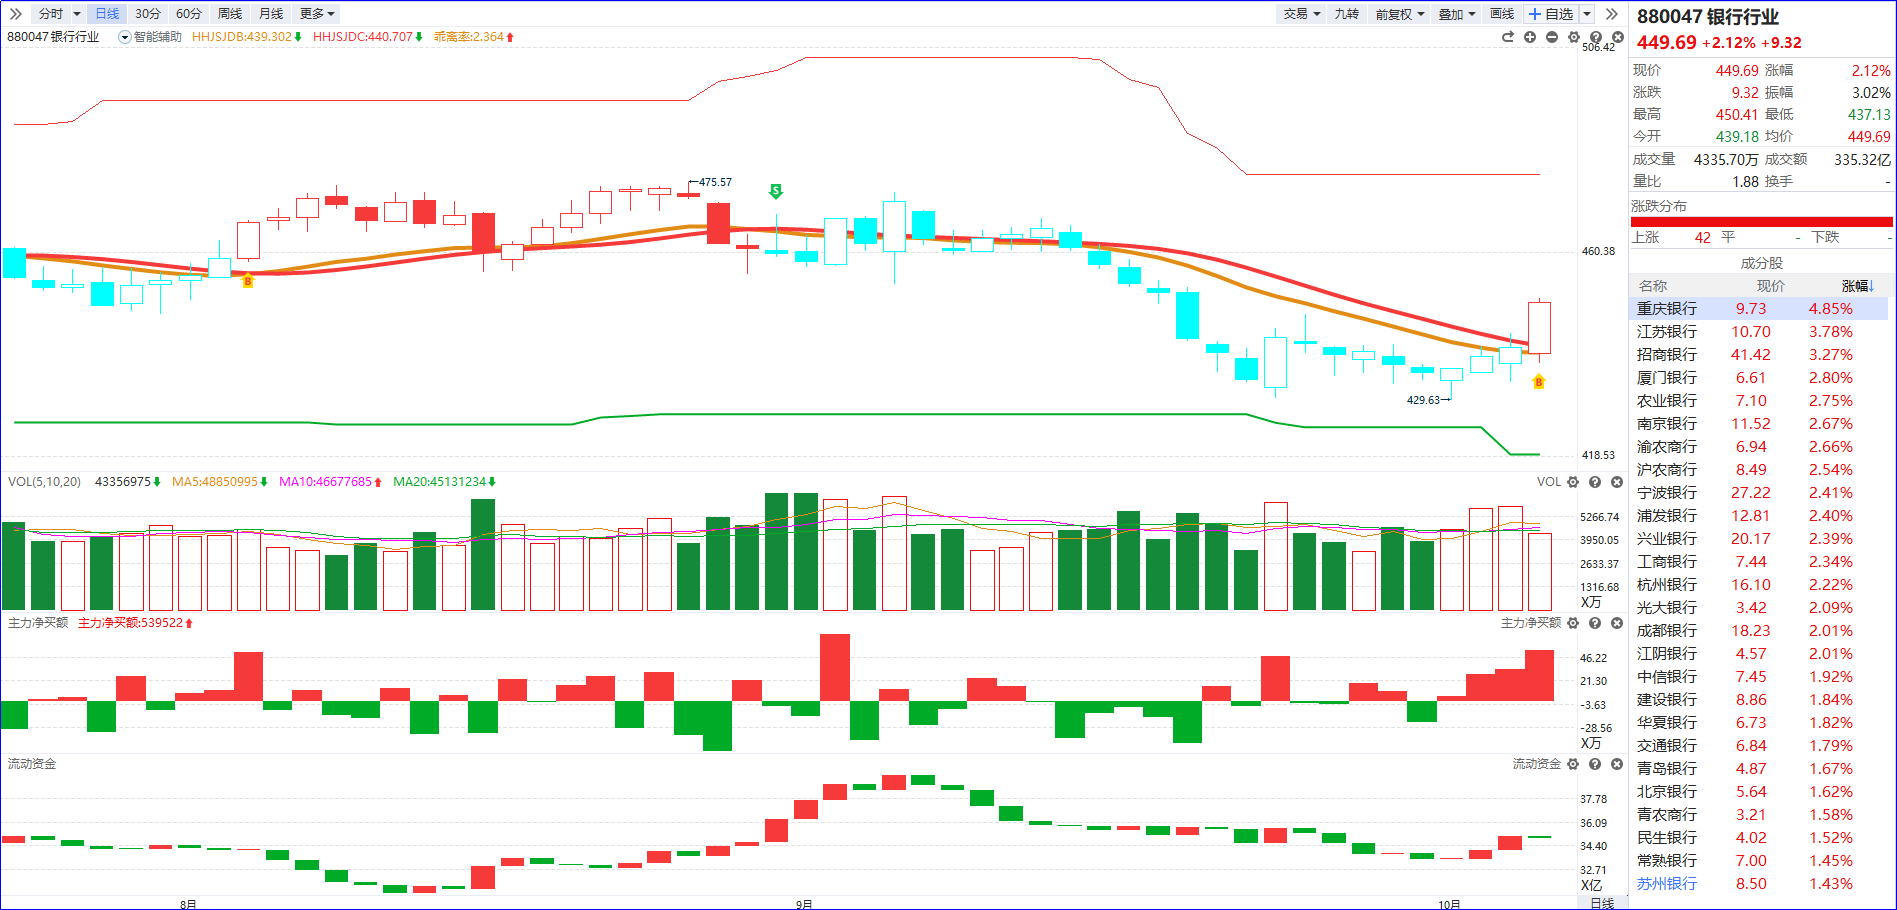Toggle 智能辅助 circular dropdown icon

125,37
